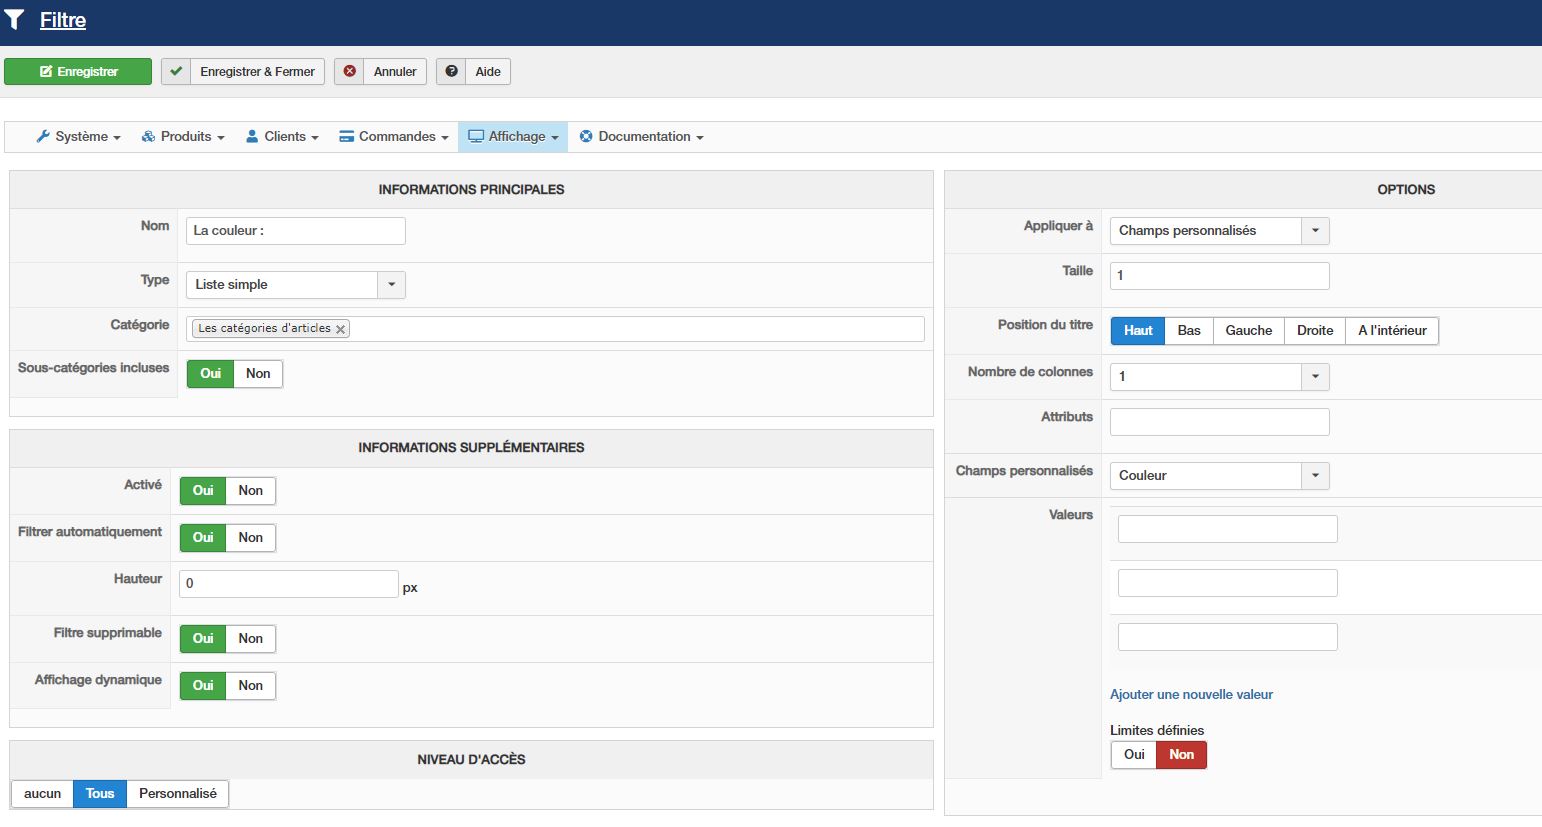Click the Taille input field
The image size is (1542, 827).
point(1220,276)
